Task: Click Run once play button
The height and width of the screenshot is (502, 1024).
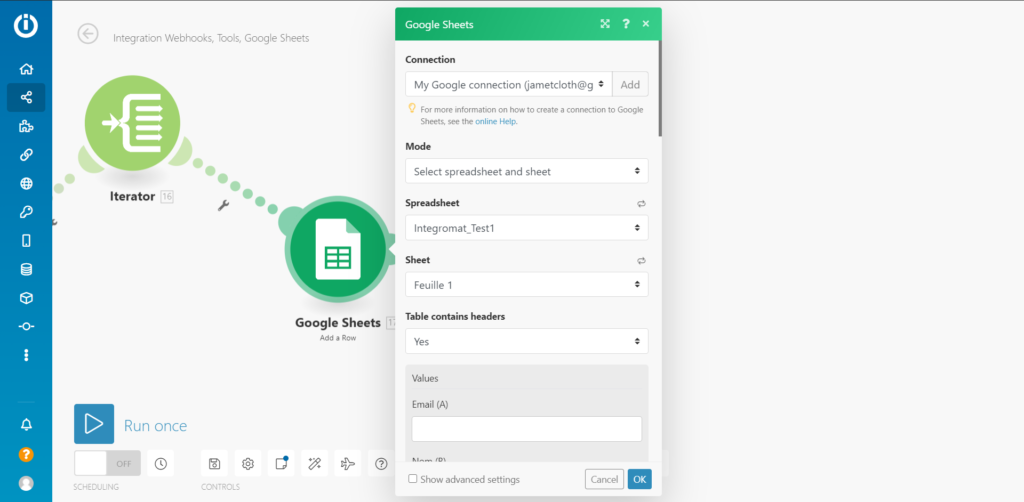Action: [94, 424]
